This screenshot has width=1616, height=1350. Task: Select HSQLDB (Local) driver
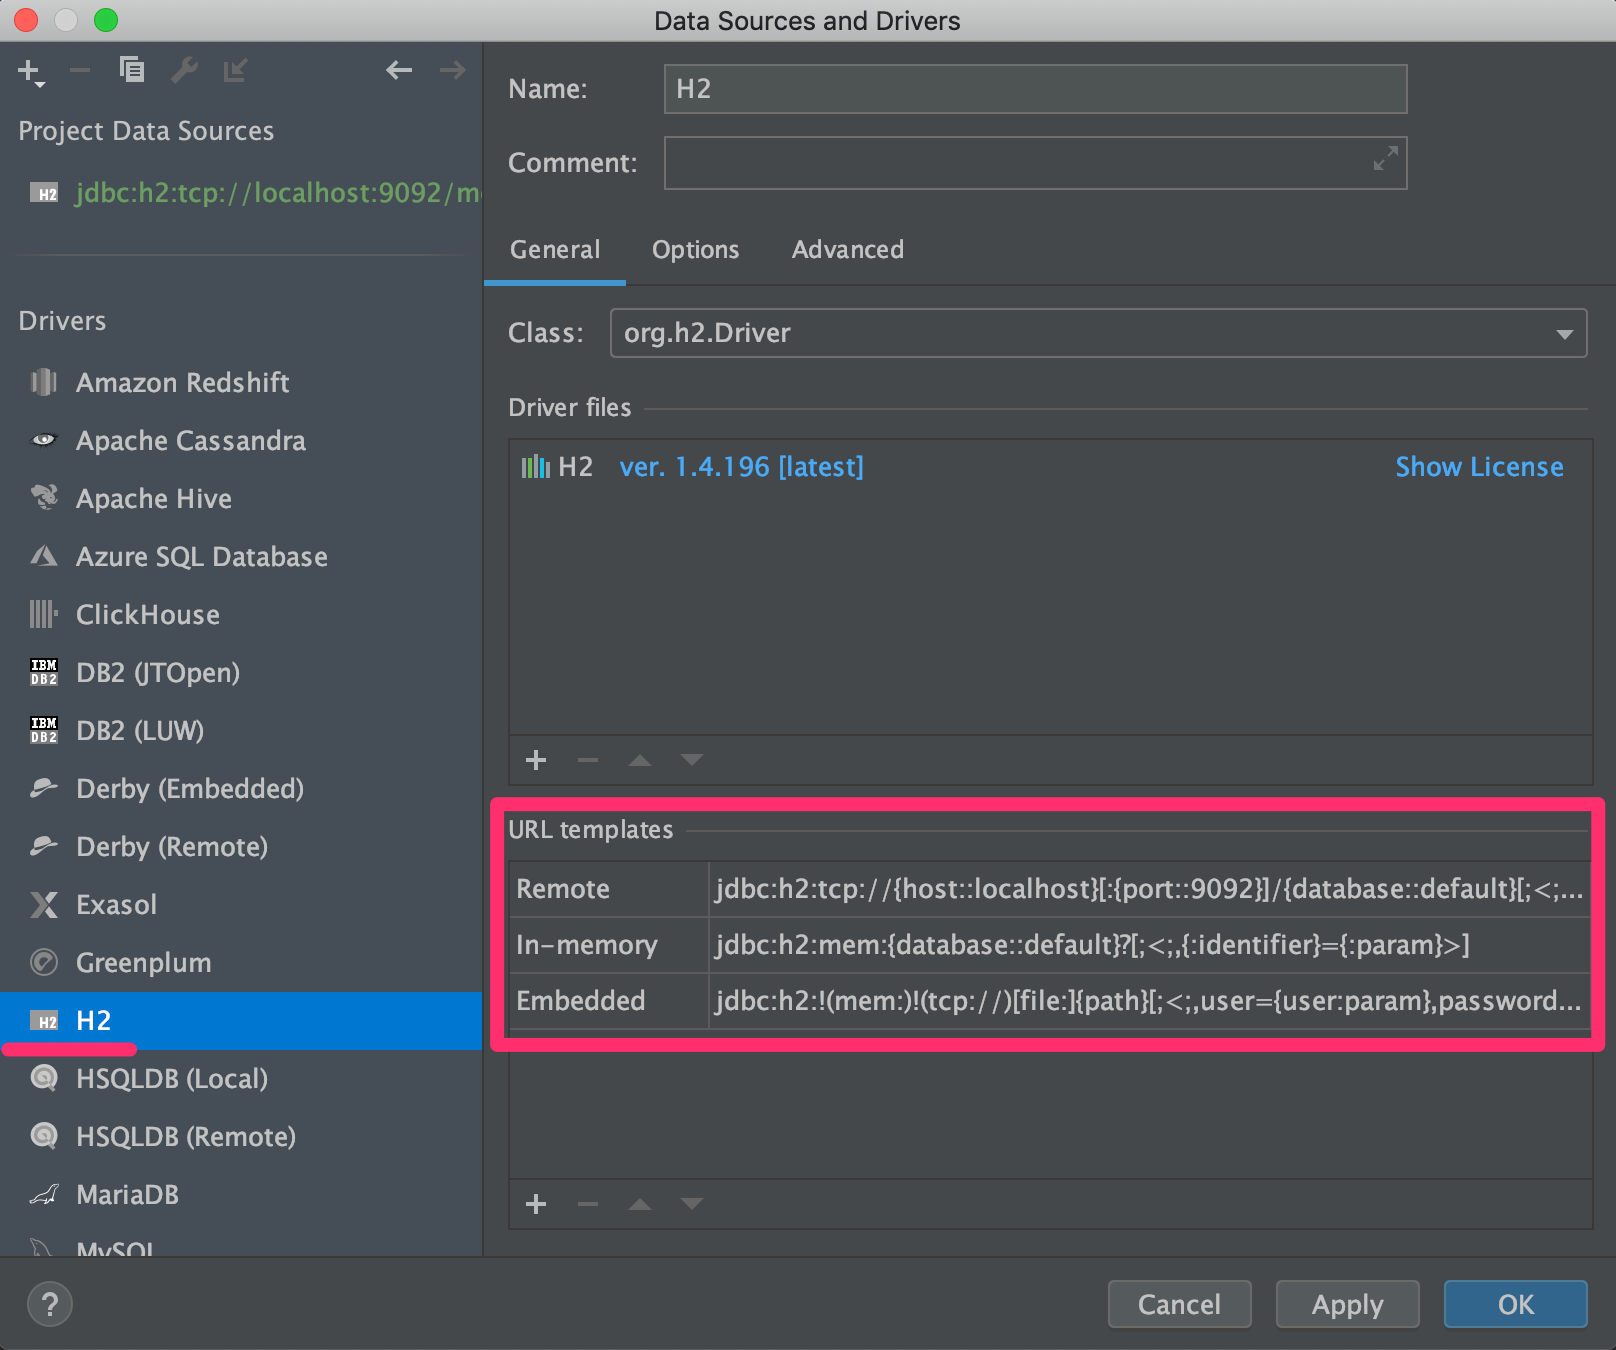pyautogui.click(x=241, y=1079)
